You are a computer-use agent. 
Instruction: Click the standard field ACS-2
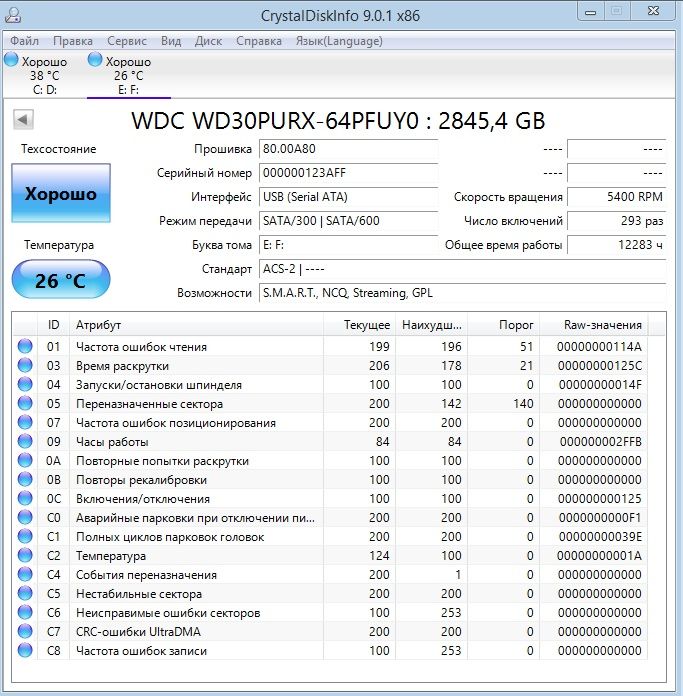click(x=462, y=269)
